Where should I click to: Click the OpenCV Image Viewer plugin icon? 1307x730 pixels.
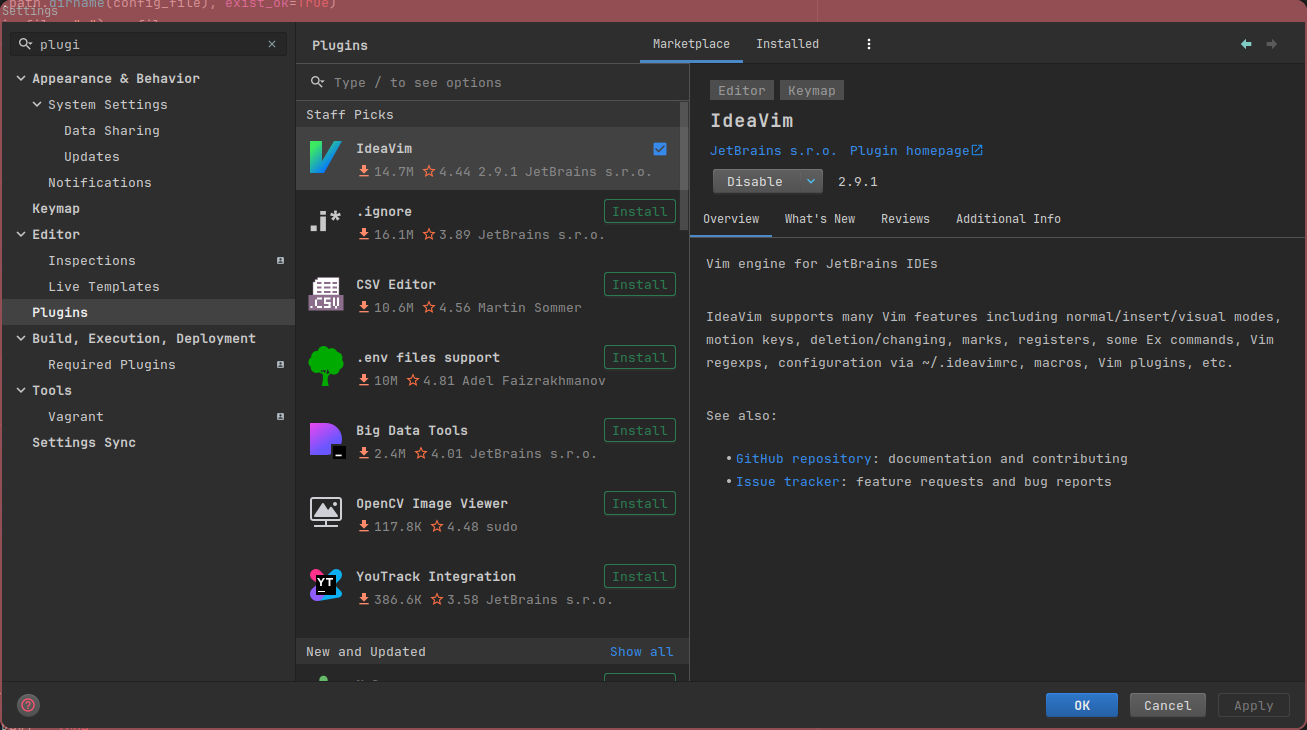coord(325,512)
